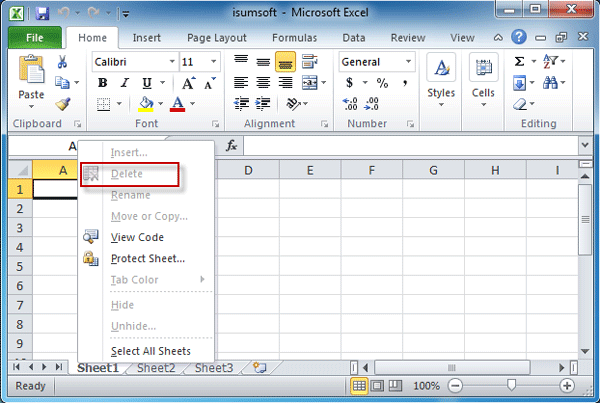Click the Find & Select binoculars icon
The height and width of the screenshot is (403, 600).
click(550, 83)
